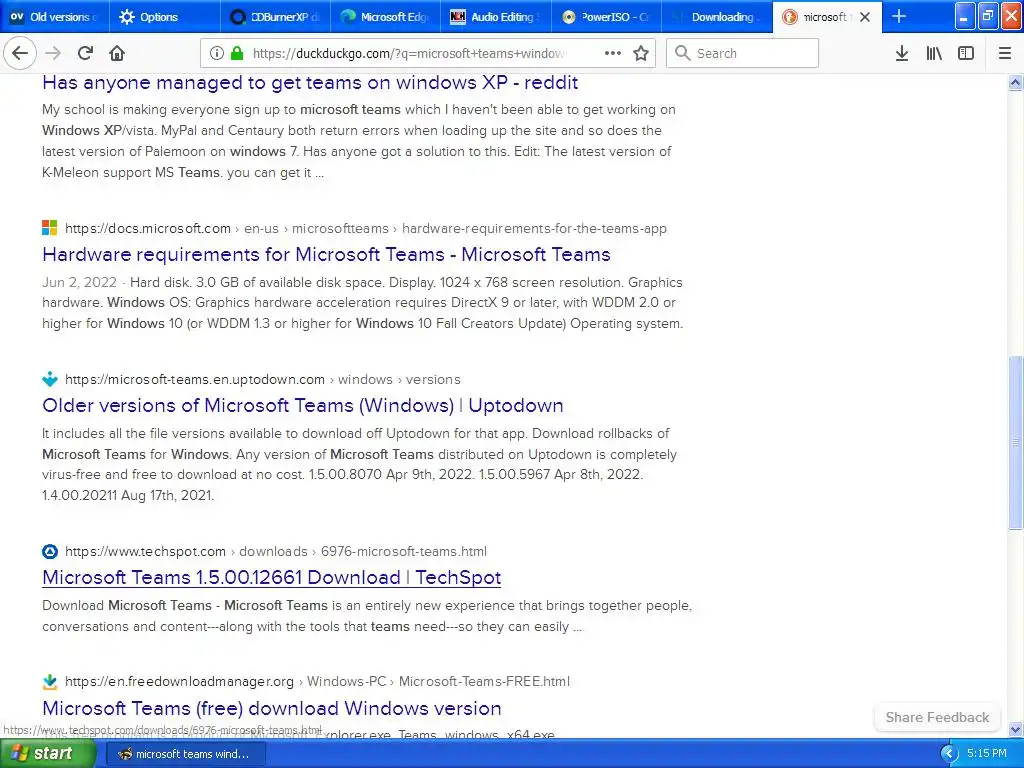
Task: Switch to the Downloading tab
Action: click(716, 17)
